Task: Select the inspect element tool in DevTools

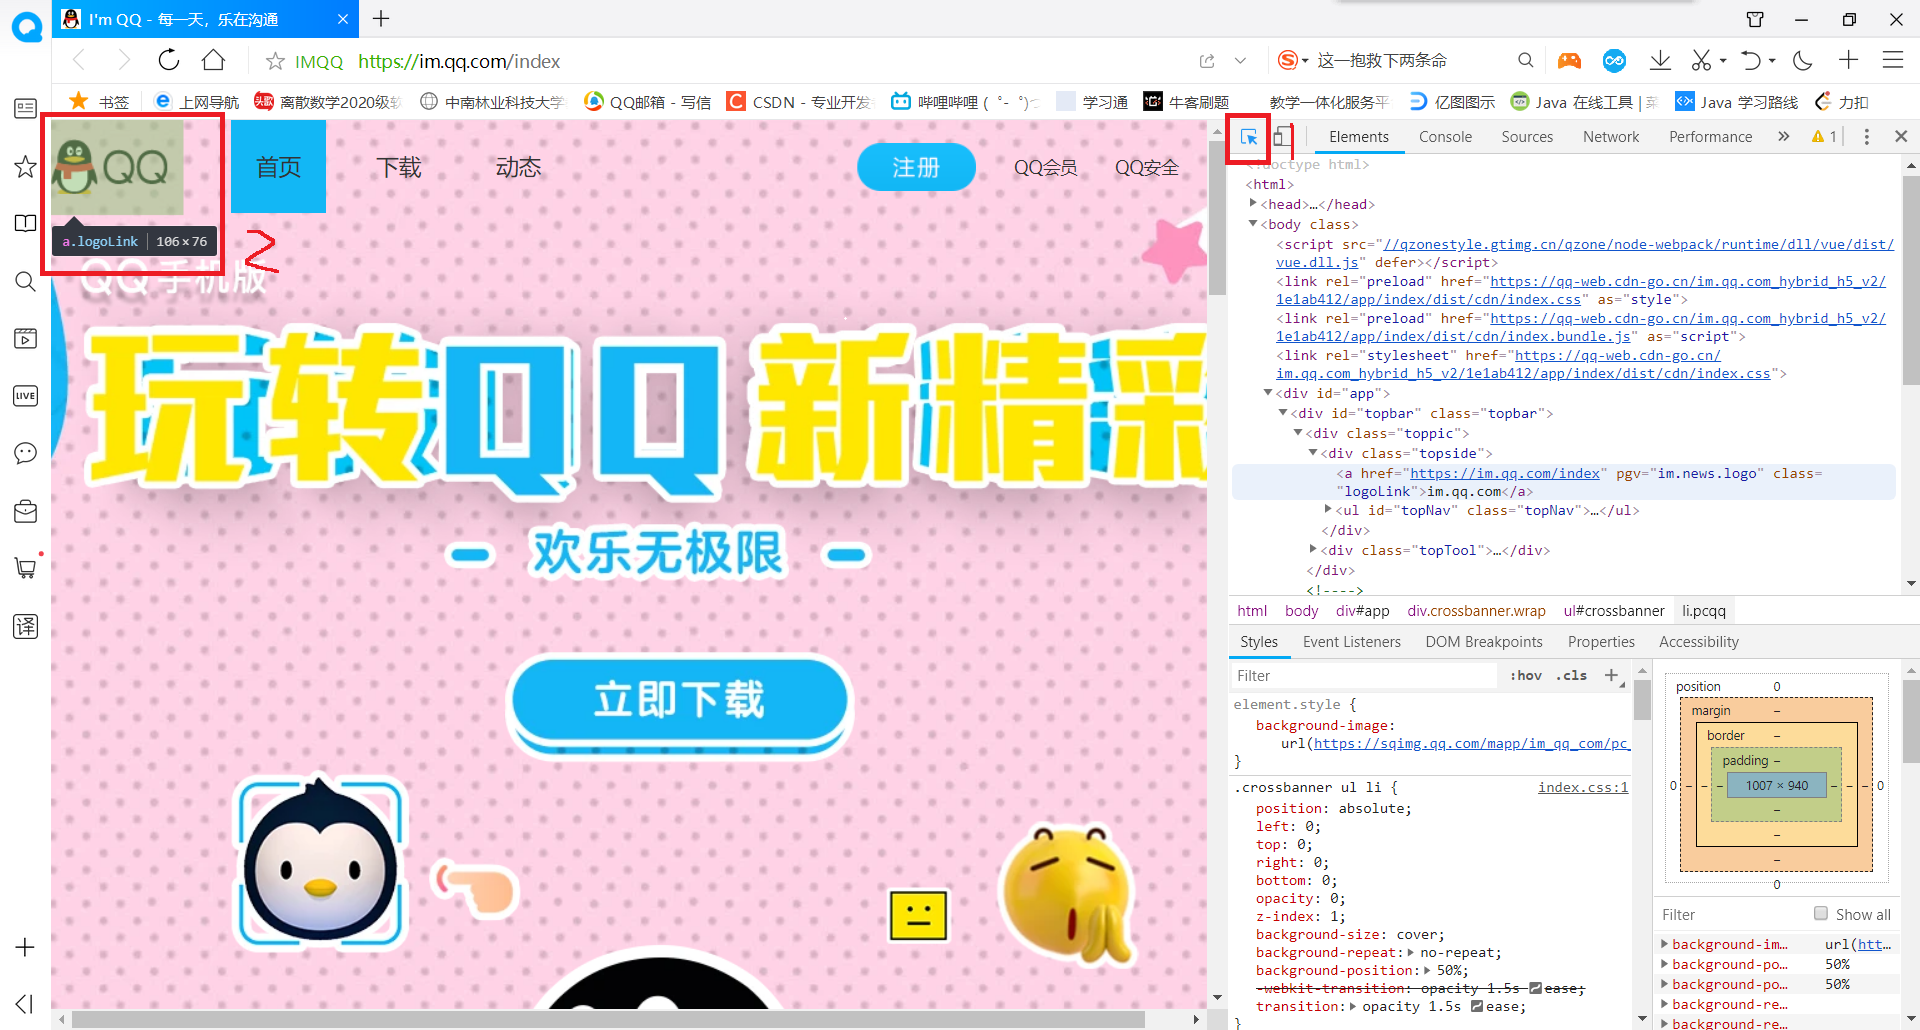Action: [x=1247, y=137]
